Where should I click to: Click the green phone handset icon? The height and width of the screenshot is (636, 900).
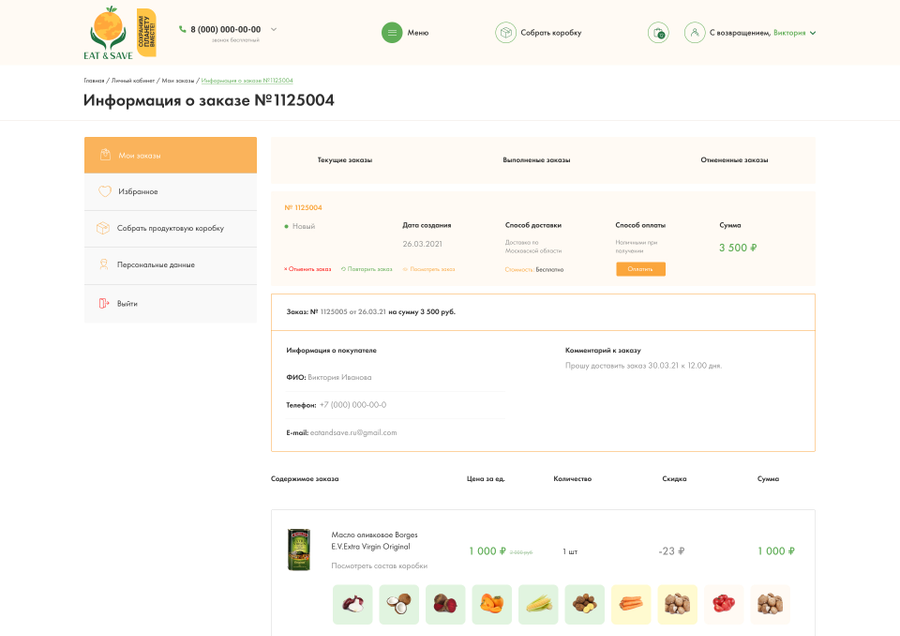pos(183,29)
